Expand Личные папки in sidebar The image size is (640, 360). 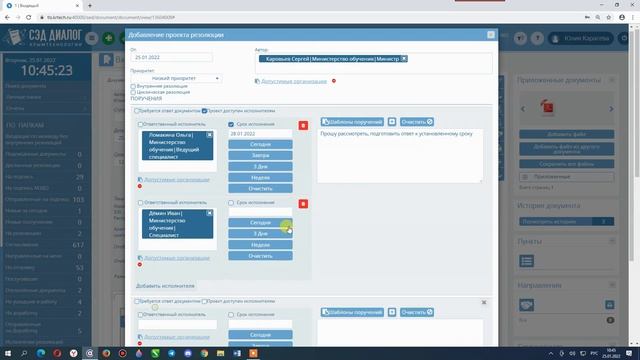[47, 97]
